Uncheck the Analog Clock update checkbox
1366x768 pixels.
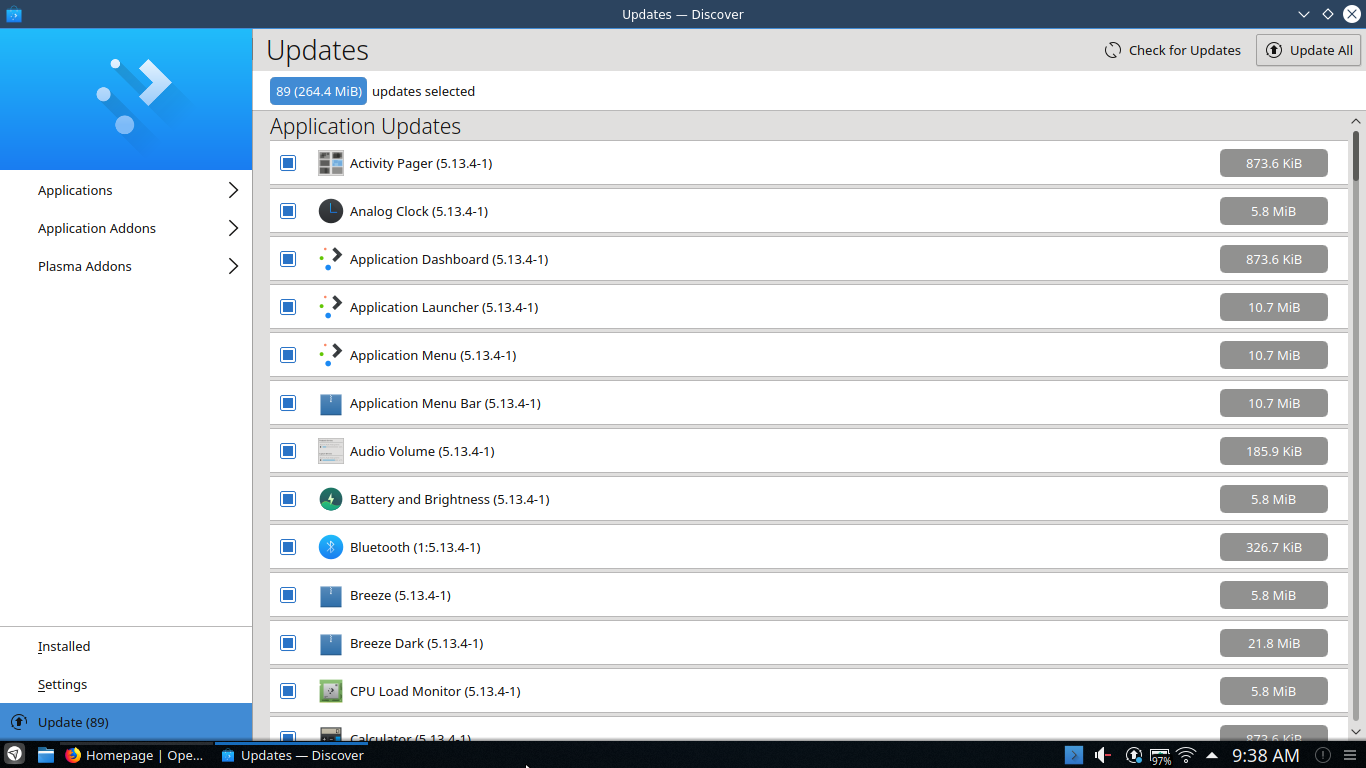point(288,211)
